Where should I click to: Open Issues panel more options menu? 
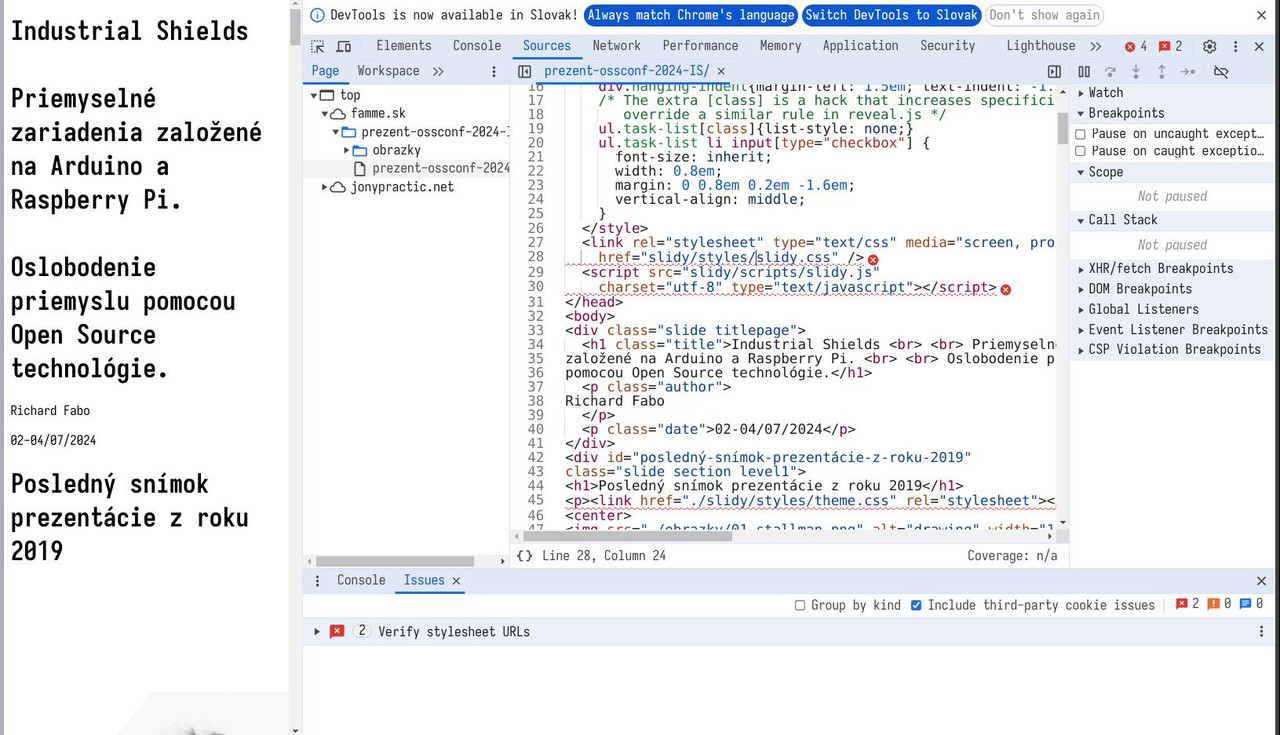pos(1261,632)
